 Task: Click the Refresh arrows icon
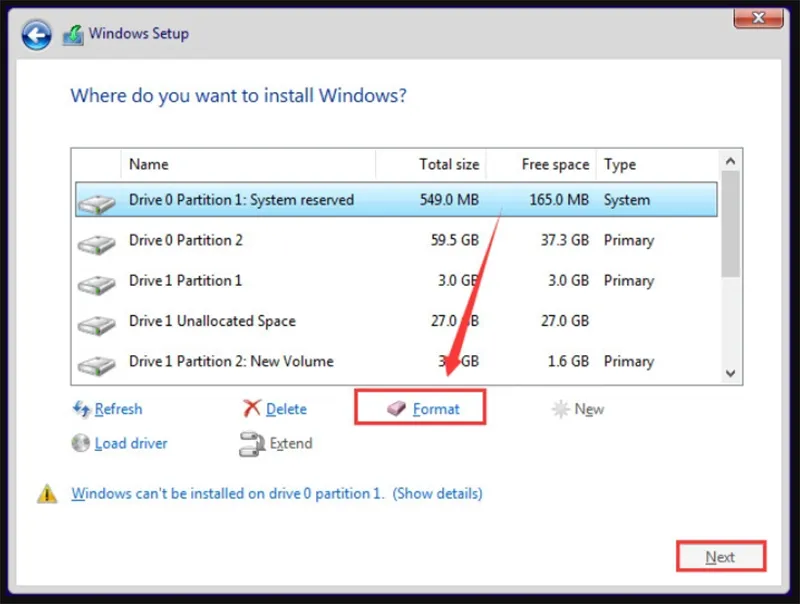[x=81, y=409]
